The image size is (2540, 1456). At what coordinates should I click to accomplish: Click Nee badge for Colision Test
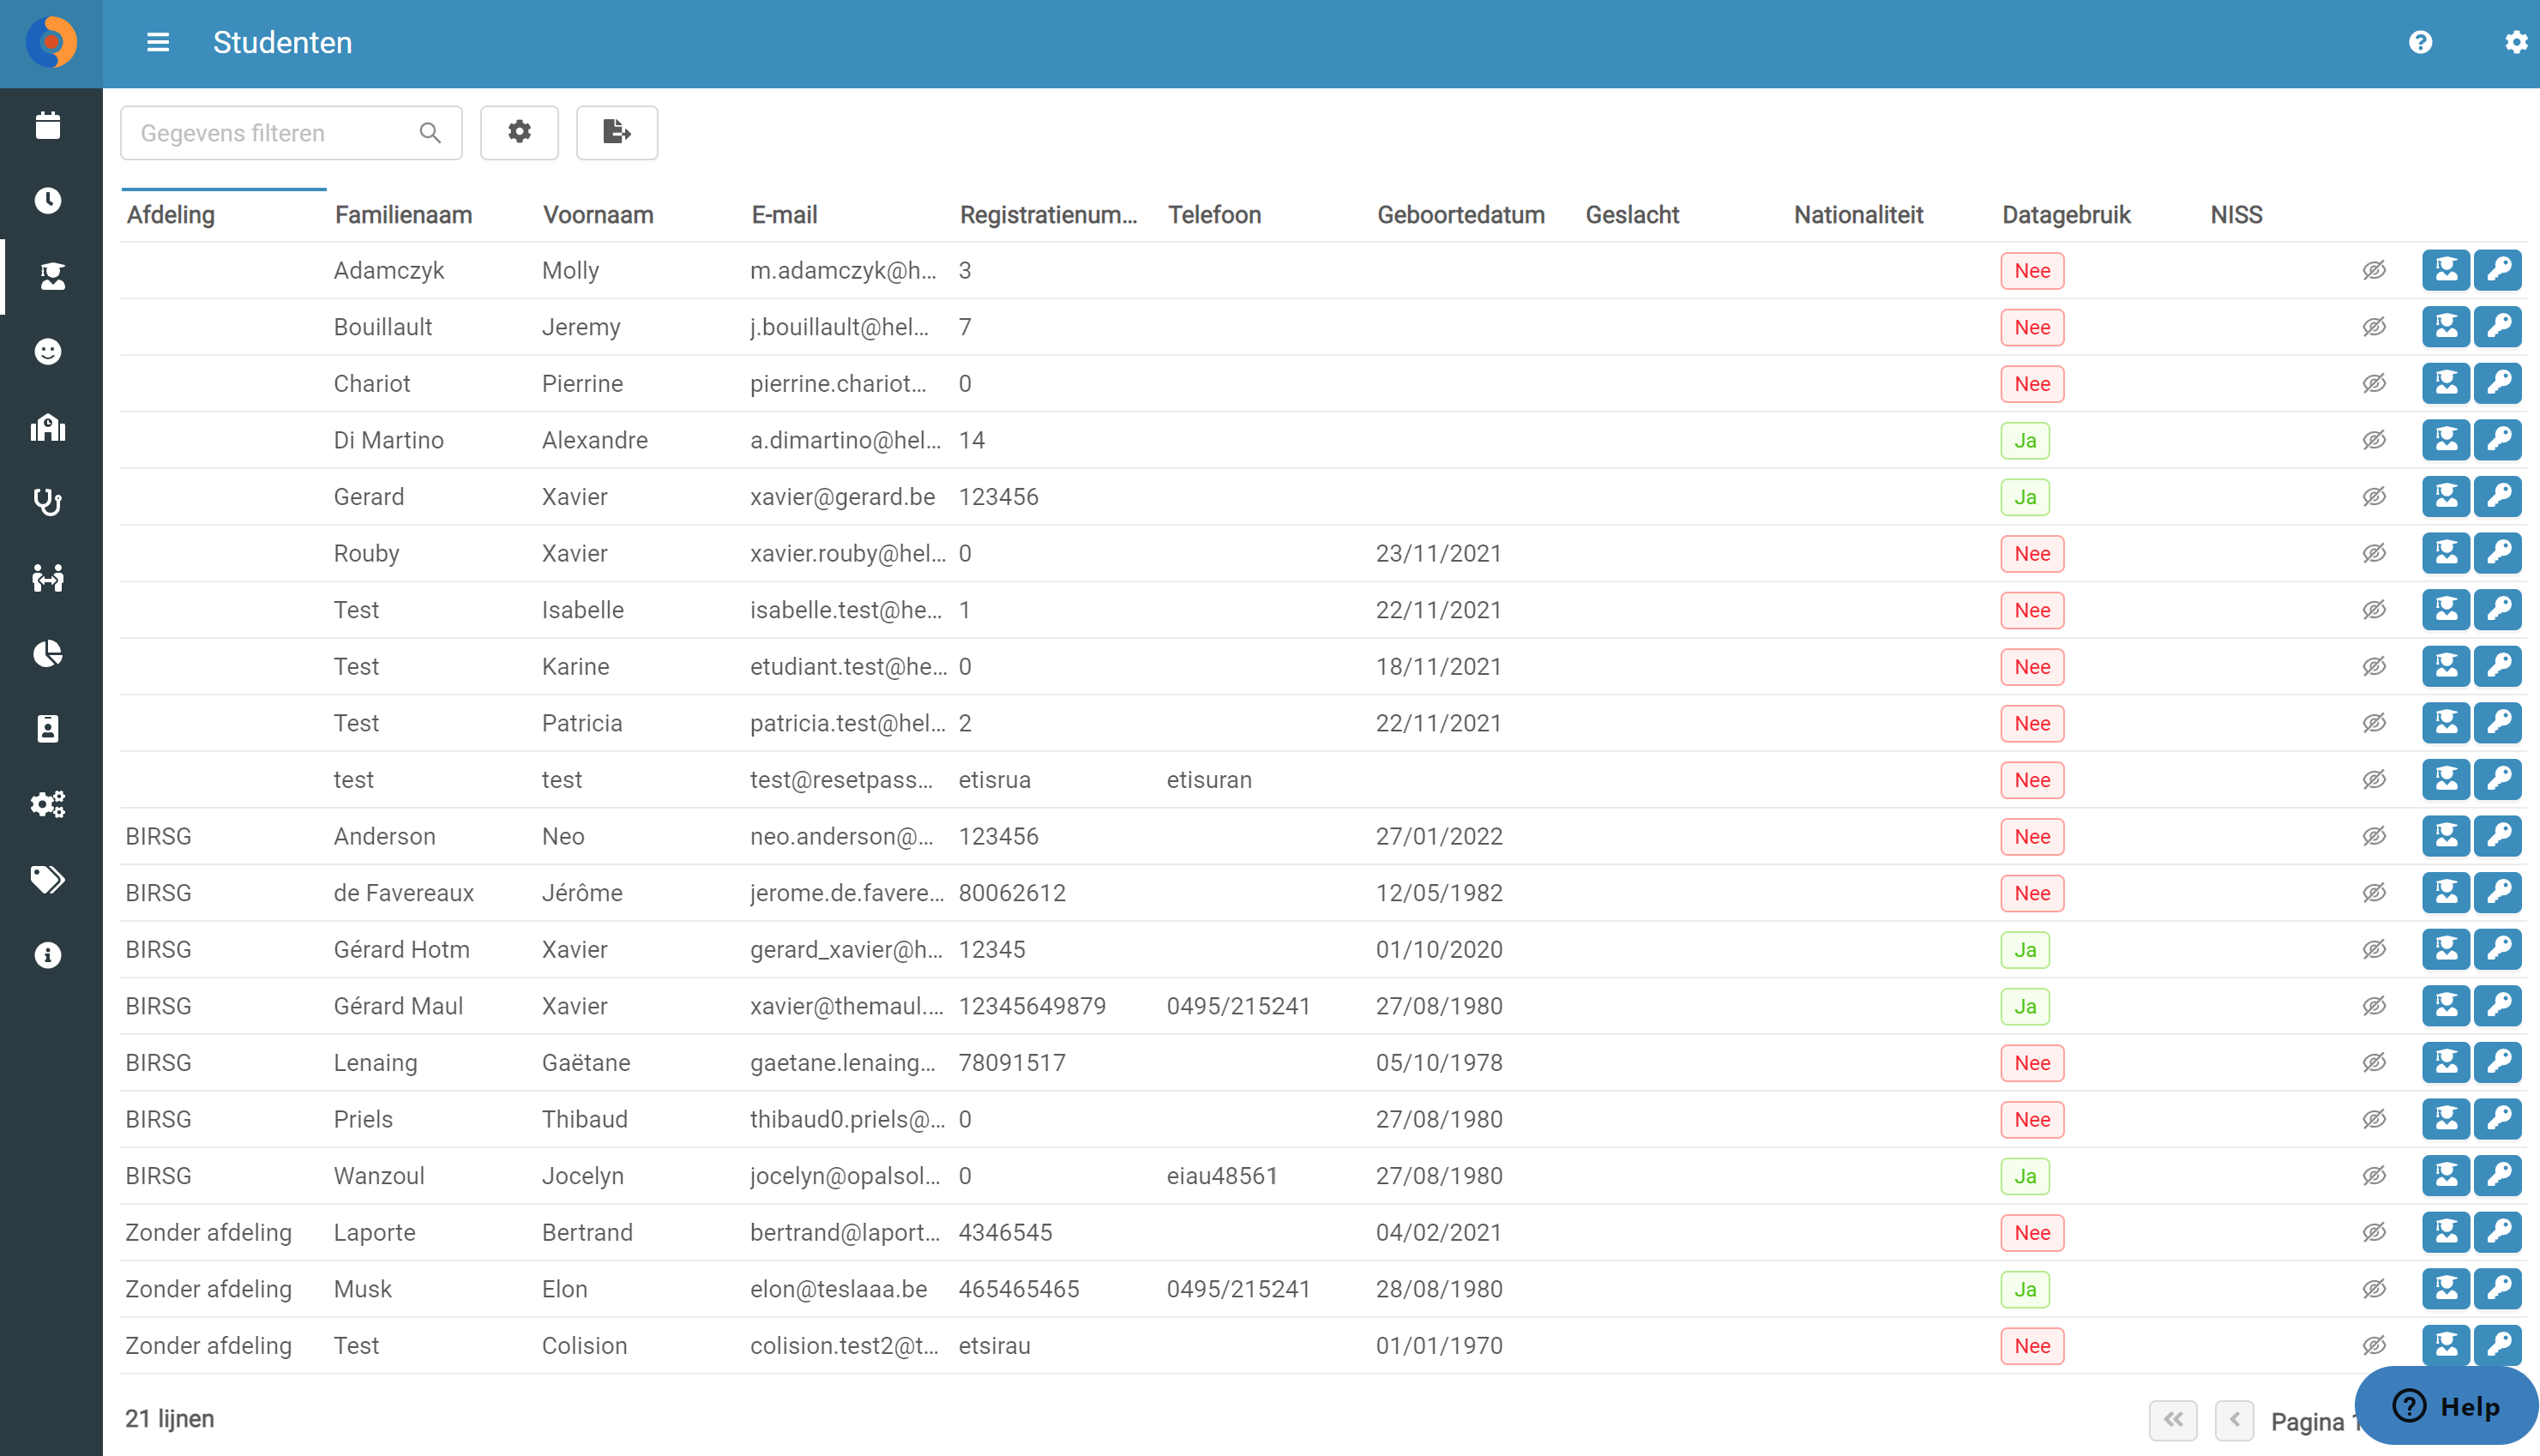click(x=2032, y=1346)
